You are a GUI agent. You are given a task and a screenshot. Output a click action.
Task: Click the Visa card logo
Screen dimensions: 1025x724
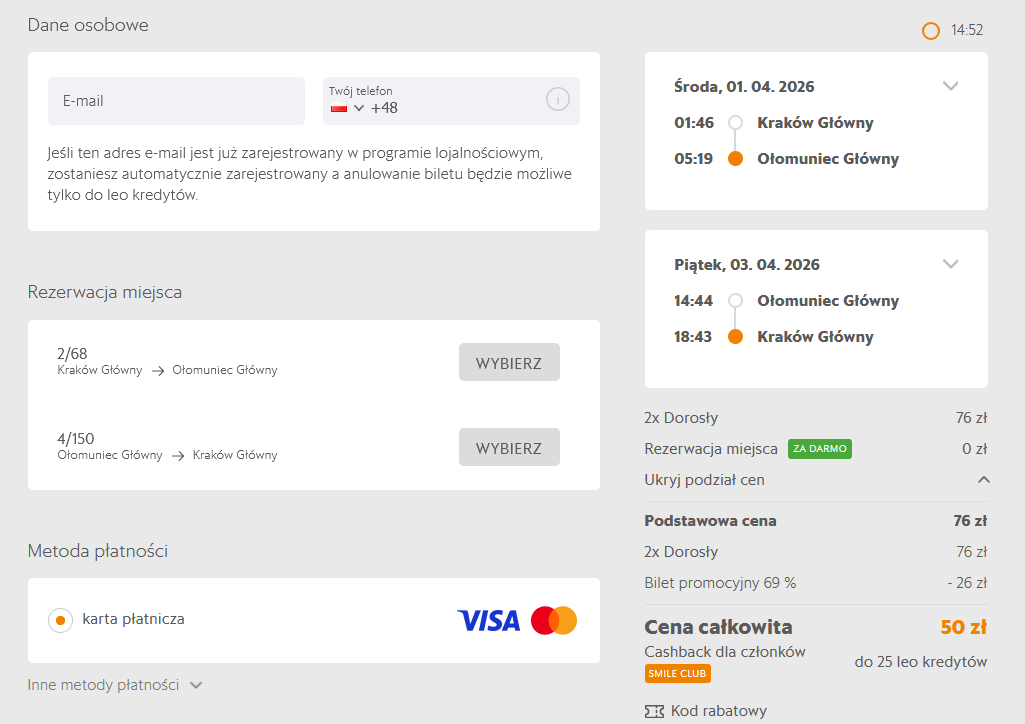(488, 620)
